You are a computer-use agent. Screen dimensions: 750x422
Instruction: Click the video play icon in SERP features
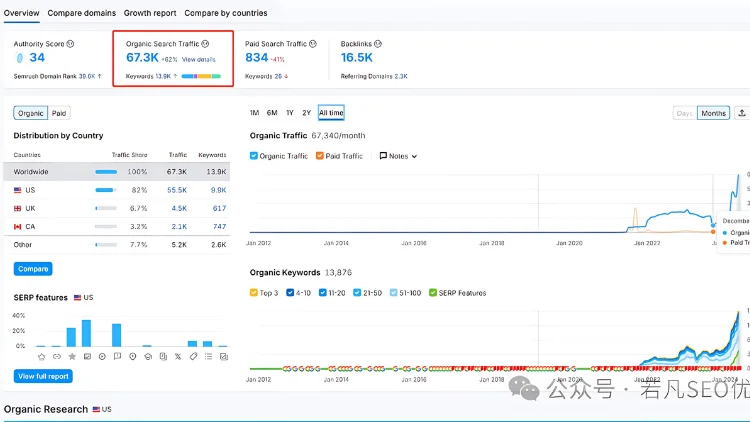(x=102, y=356)
